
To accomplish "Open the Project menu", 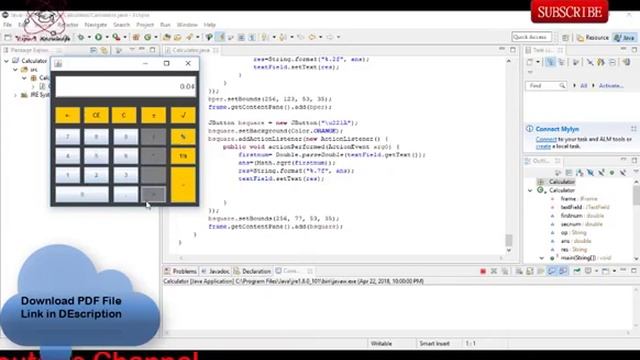I will (145, 25).
